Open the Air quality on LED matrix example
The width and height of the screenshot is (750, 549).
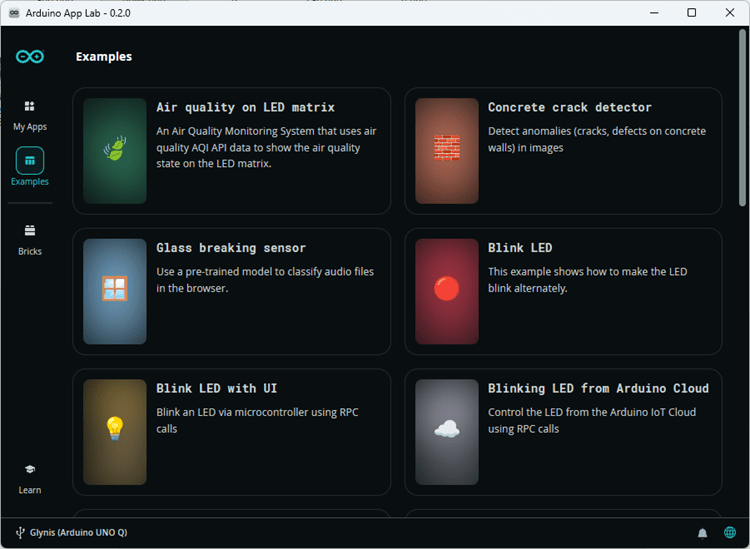click(x=245, y=107)
